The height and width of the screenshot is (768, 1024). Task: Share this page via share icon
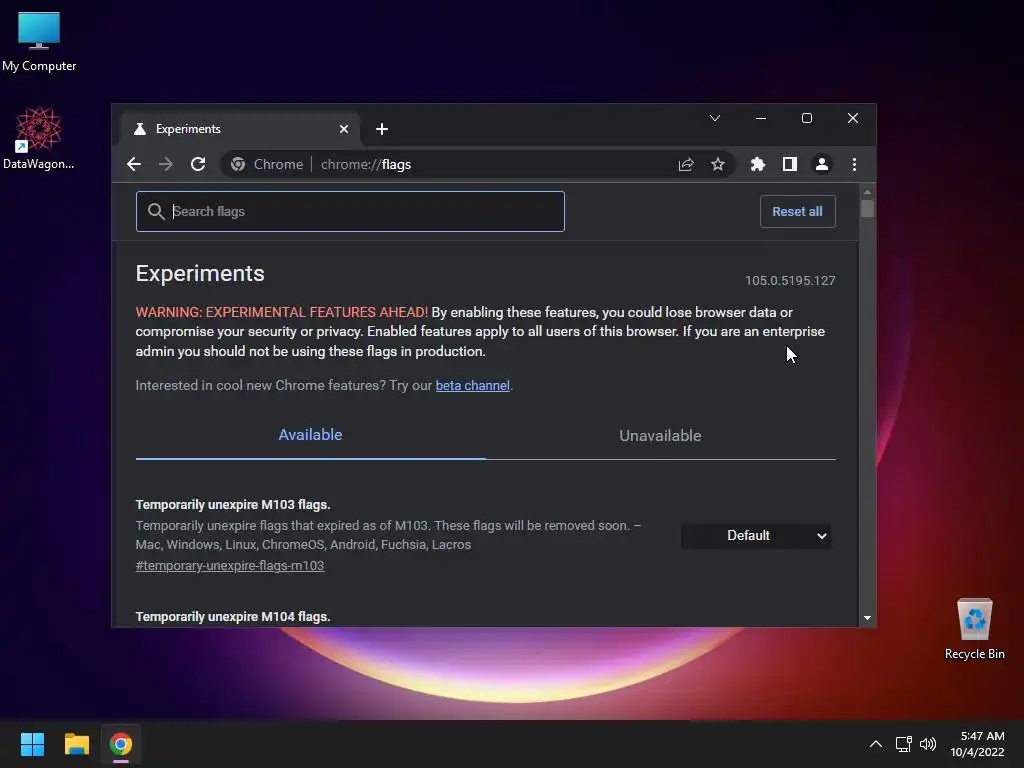(686, 165)
